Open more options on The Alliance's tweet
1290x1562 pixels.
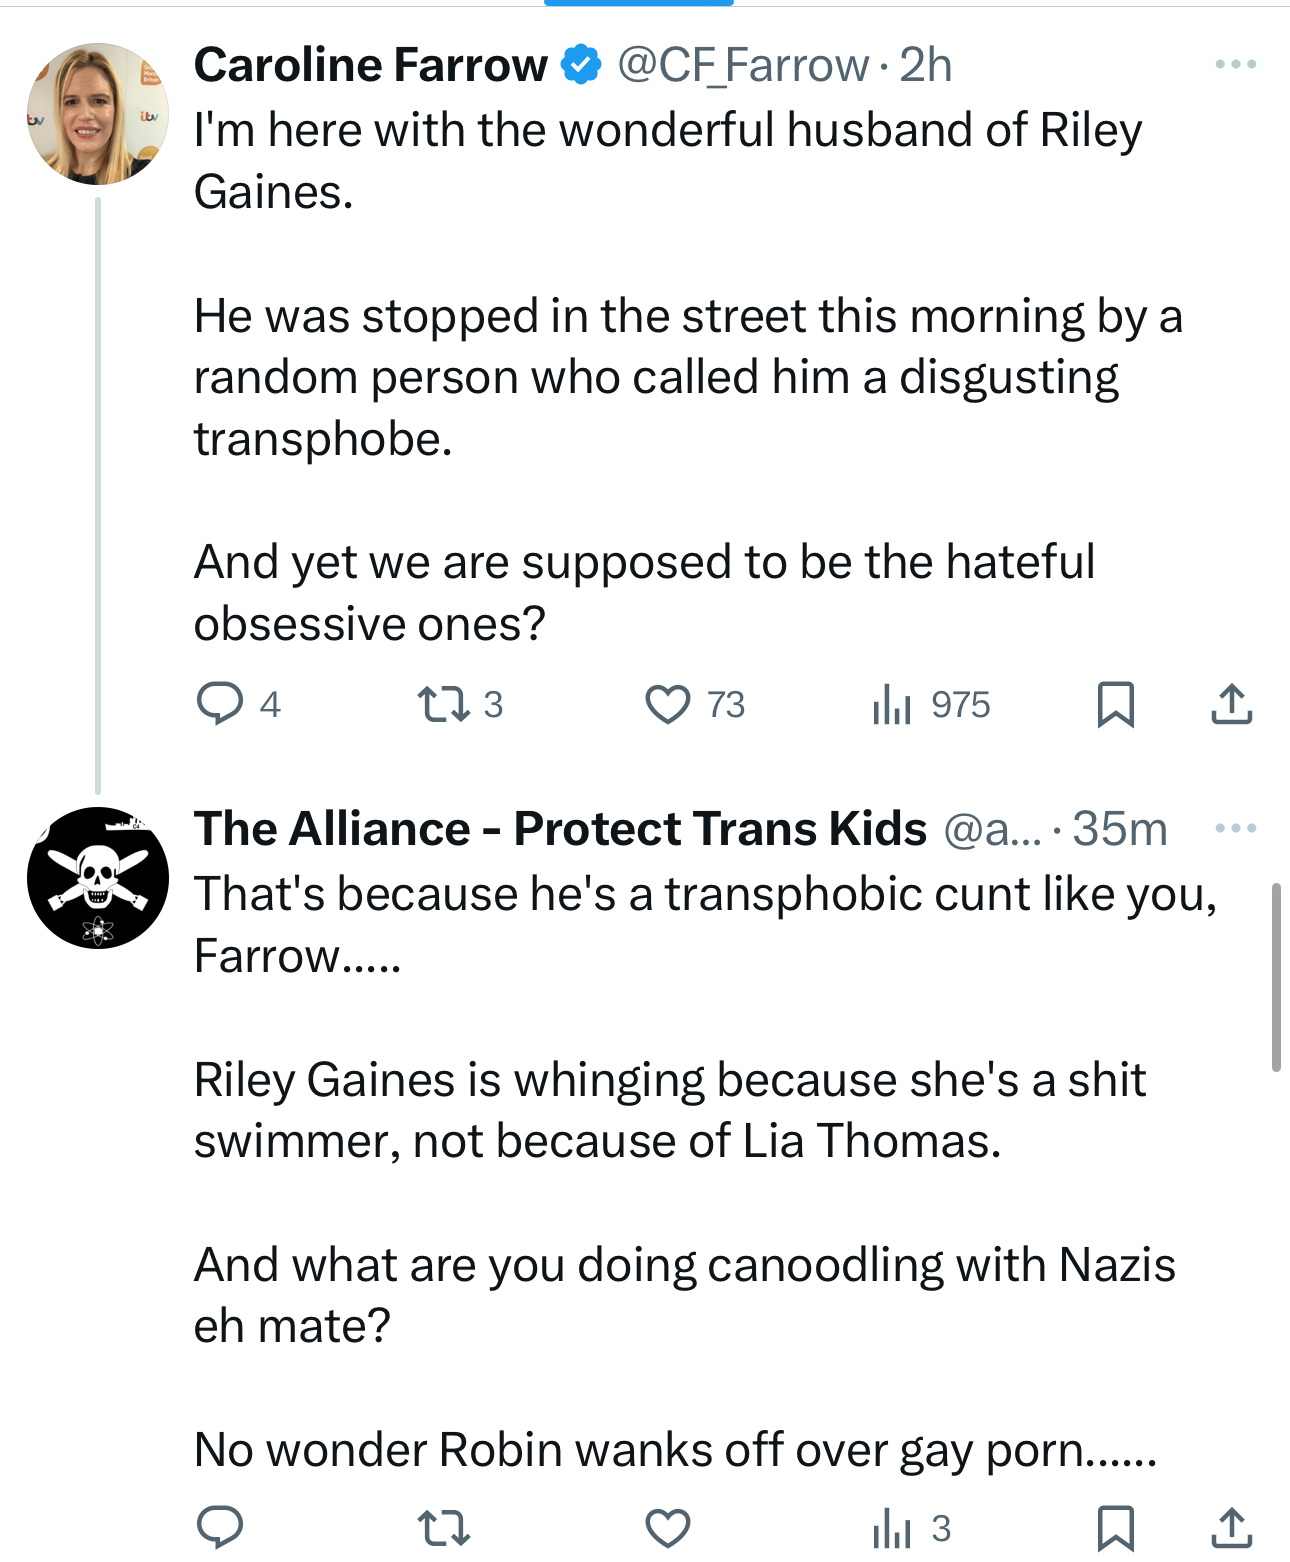pyautogui.click(x=1235, y=828)
